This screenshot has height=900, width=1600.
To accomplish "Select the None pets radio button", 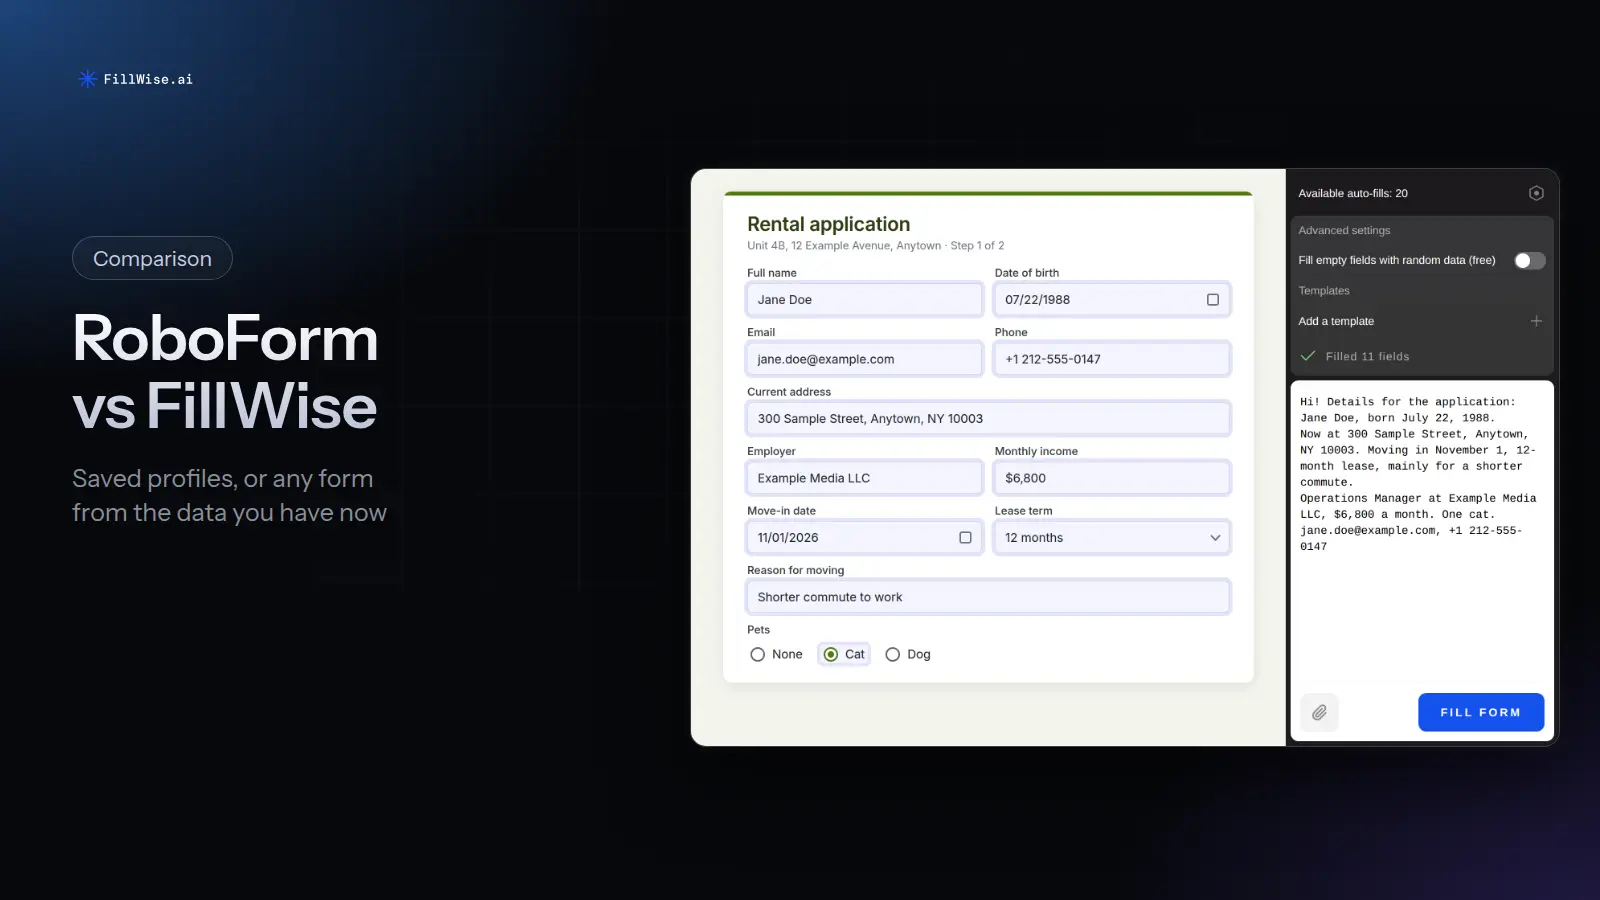I will 757,655.
